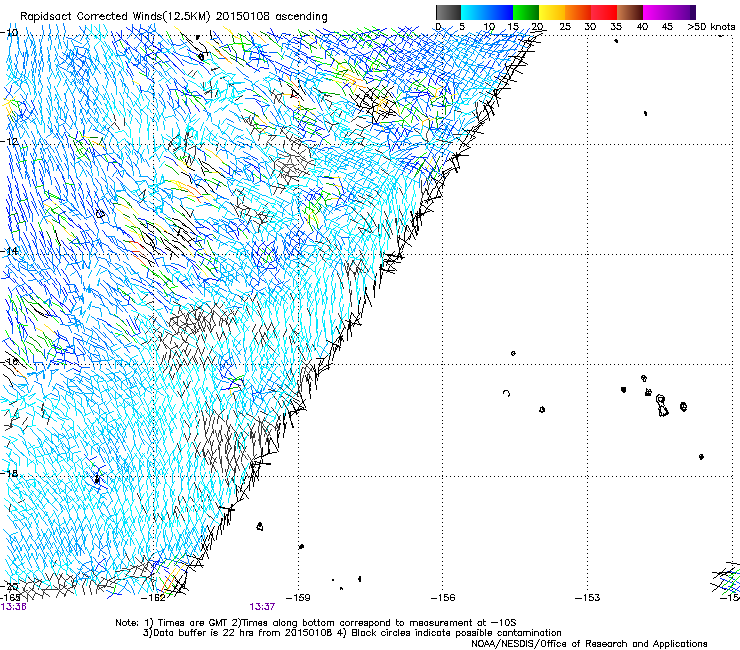Click the orange 25-30 knots legend color

pyautogui.click(x=578, y=12)
